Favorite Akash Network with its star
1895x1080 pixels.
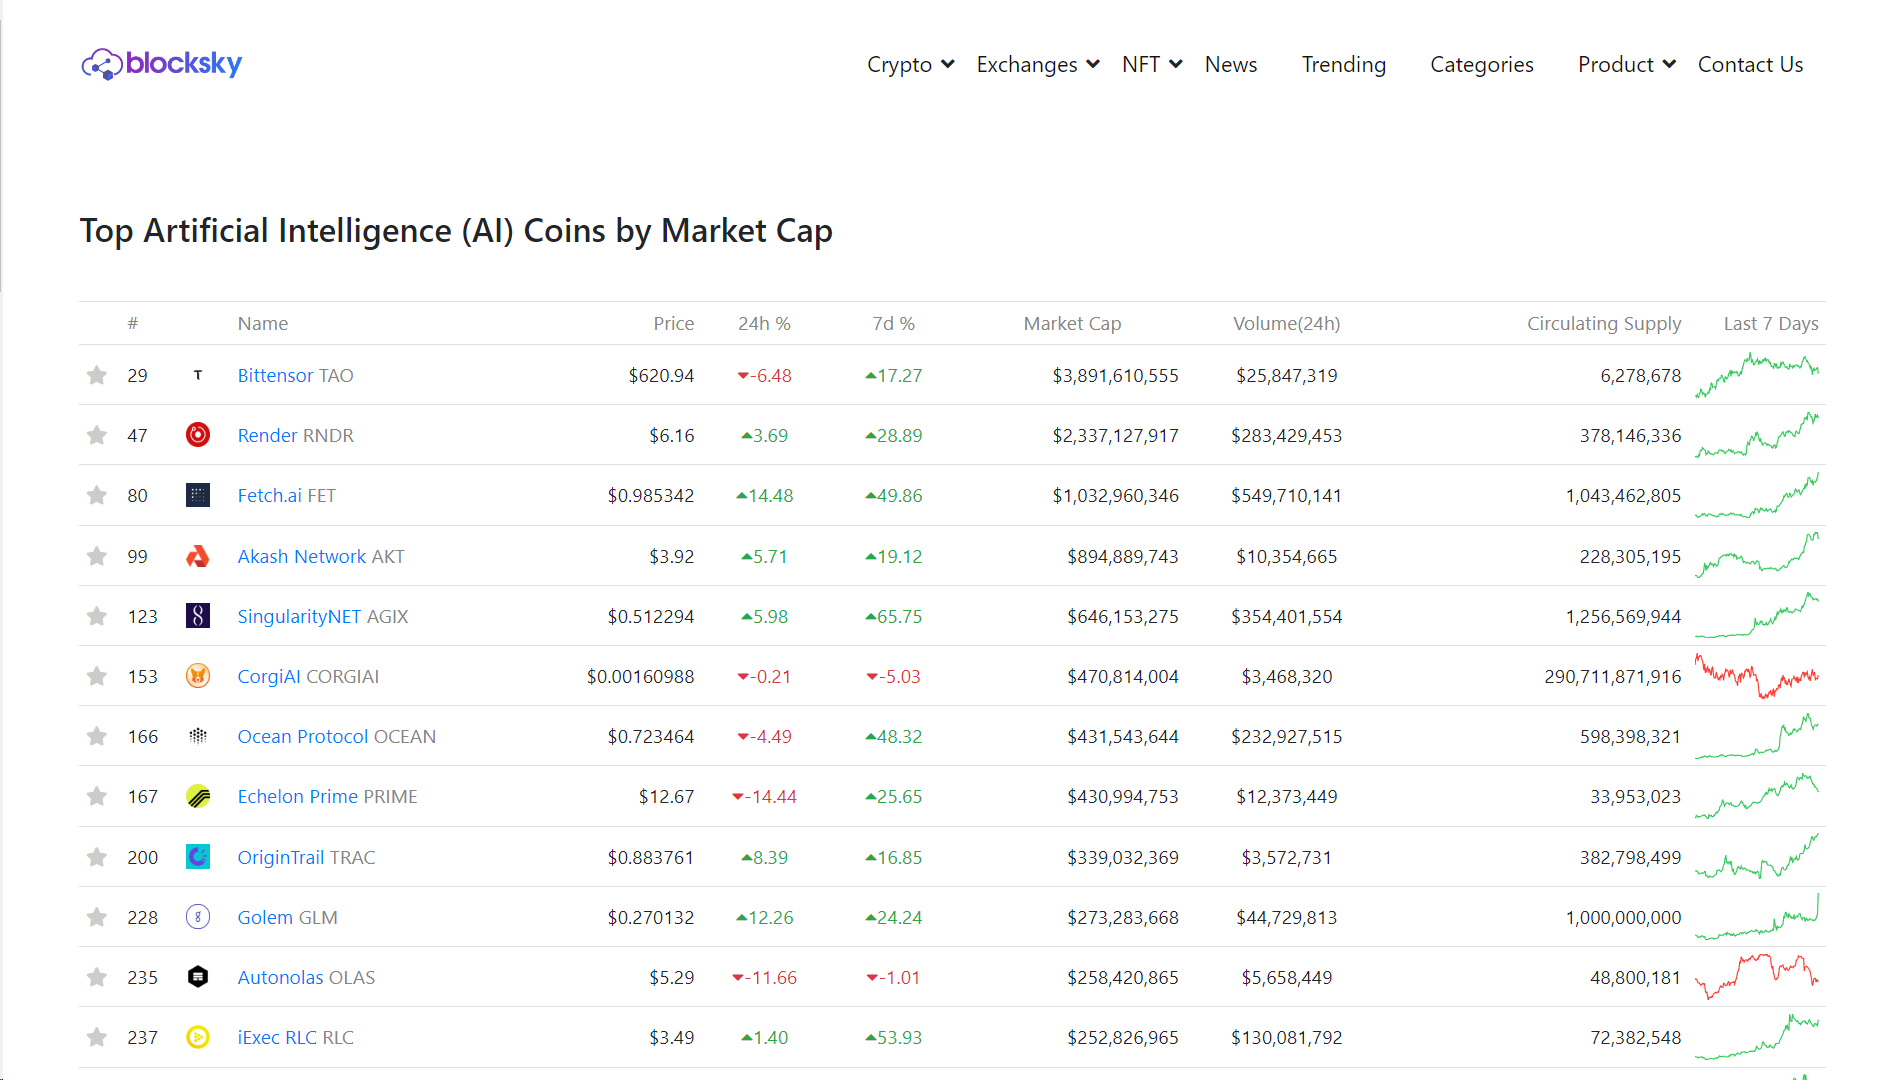coord(97,556)
